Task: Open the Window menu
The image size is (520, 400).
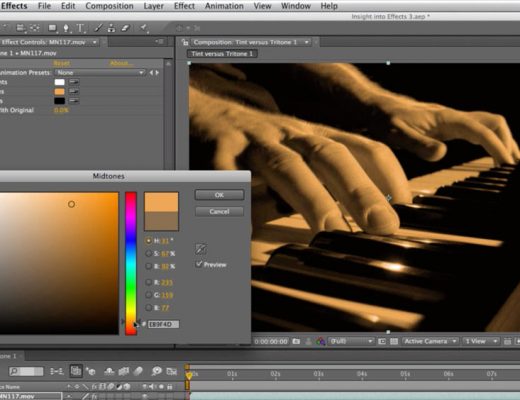Action: [x=296, y=6]
